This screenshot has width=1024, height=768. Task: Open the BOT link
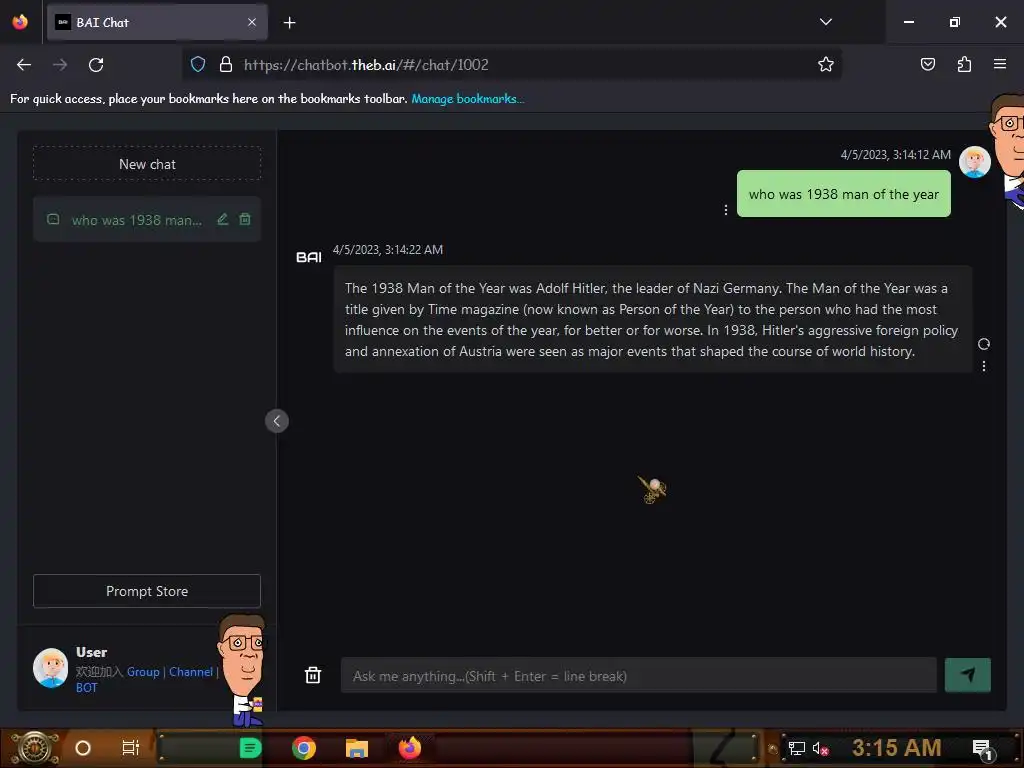pyautogui.click(x=86, y=688)
